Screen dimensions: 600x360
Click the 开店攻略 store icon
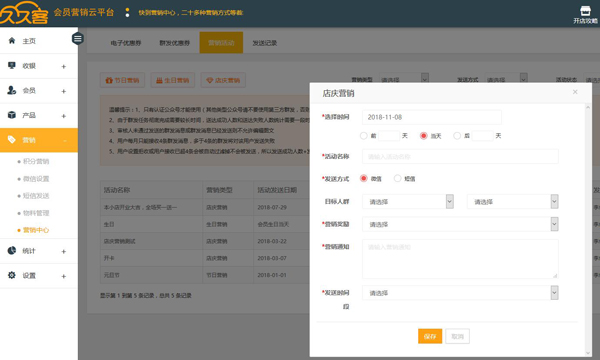pyautogui.click(x=585, y=11)
